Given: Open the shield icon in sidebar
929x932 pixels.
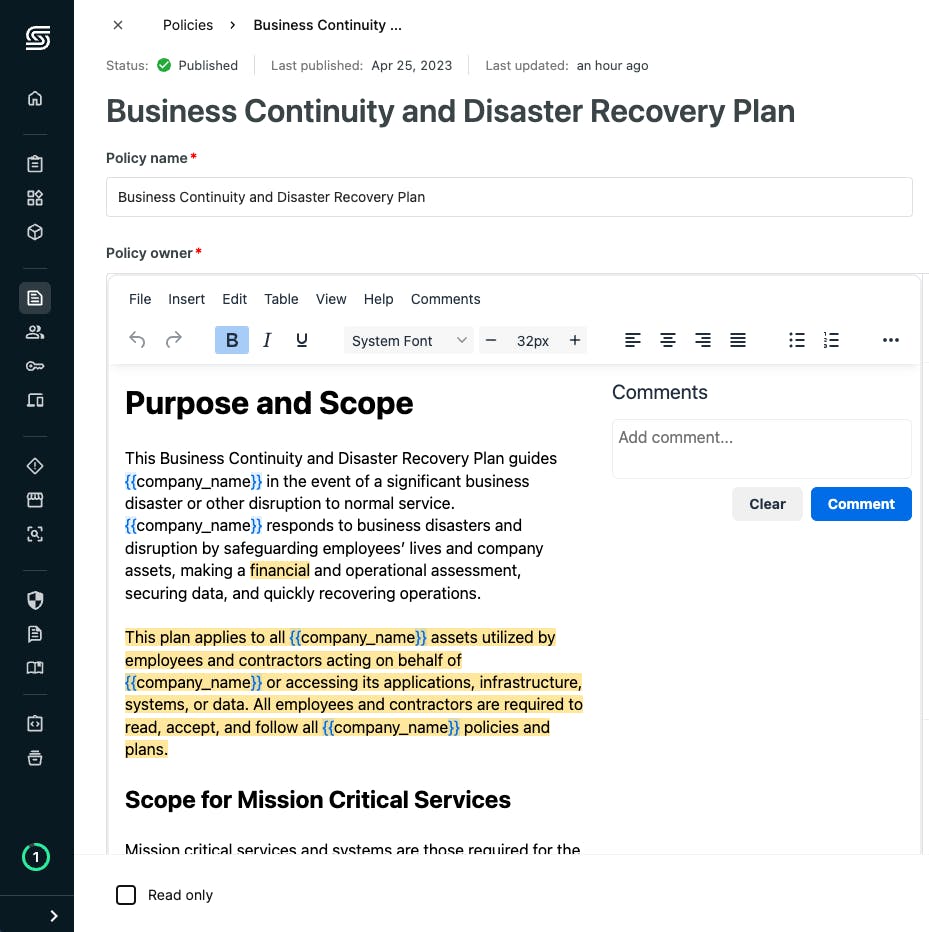Looking at the screenshot, I should point(35,600).
